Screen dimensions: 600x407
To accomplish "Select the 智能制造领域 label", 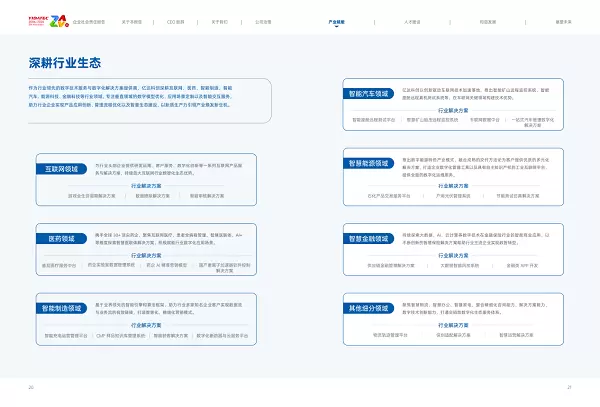I will pos(61,308).
